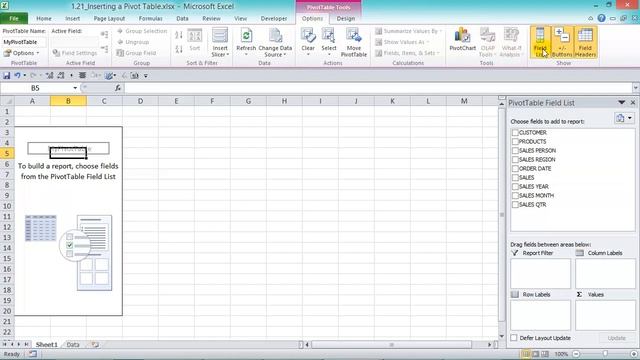Enable Defer Layout Update
This screenshot has height=360, width=640.
(x=514, y=338)
